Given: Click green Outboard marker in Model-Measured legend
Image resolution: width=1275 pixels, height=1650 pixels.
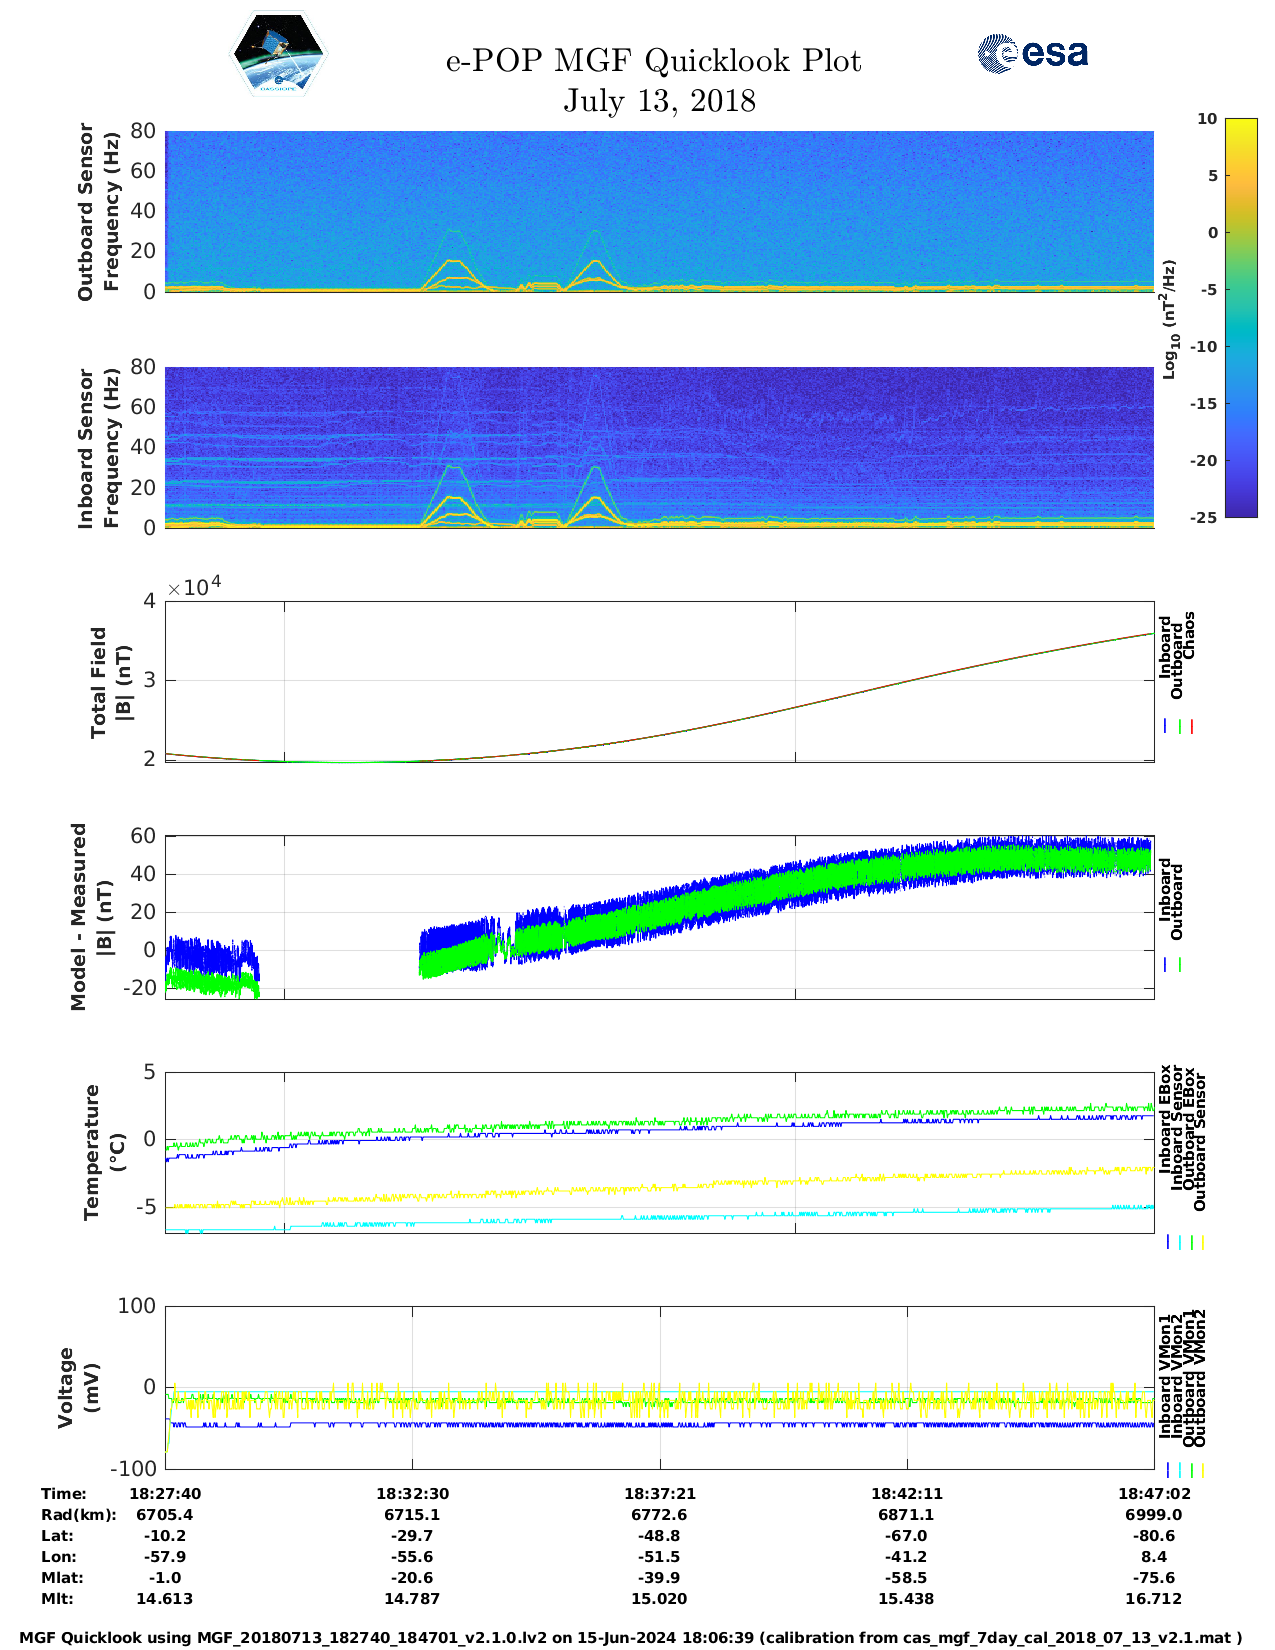Looking at the screenshot, I should tap(1180, 965).
